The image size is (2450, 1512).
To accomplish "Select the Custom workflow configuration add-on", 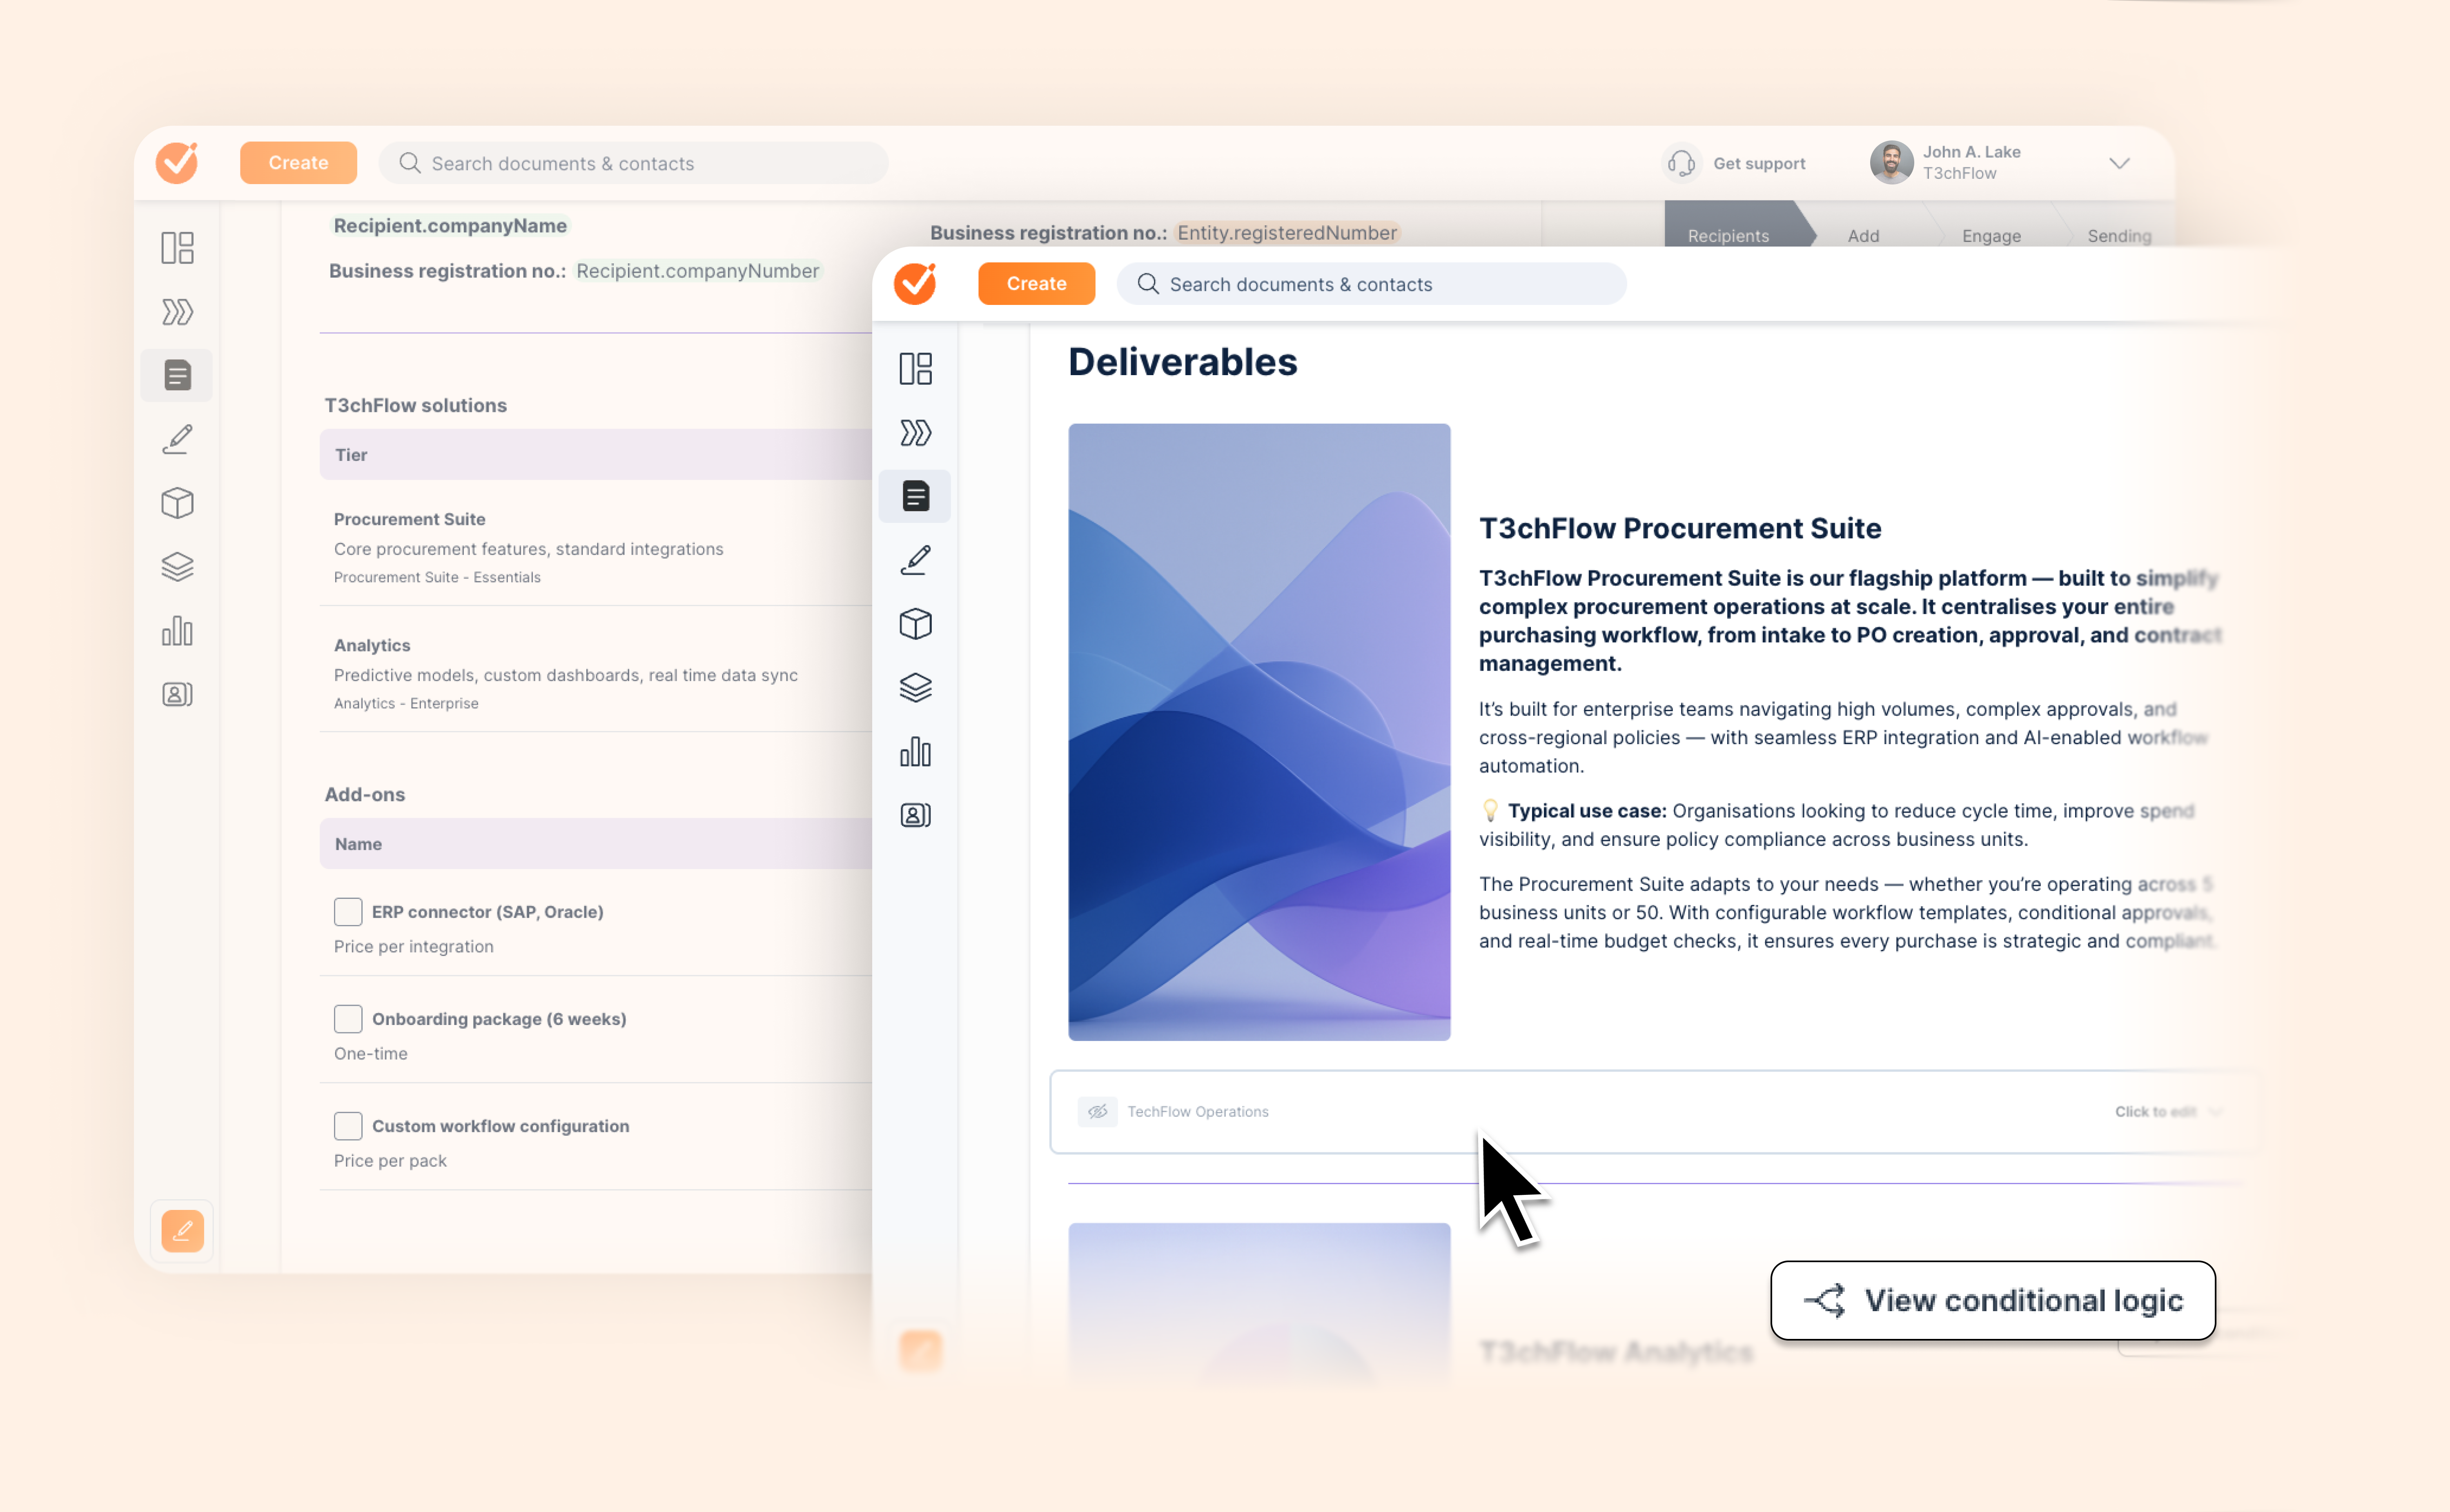I will 347,1126.
